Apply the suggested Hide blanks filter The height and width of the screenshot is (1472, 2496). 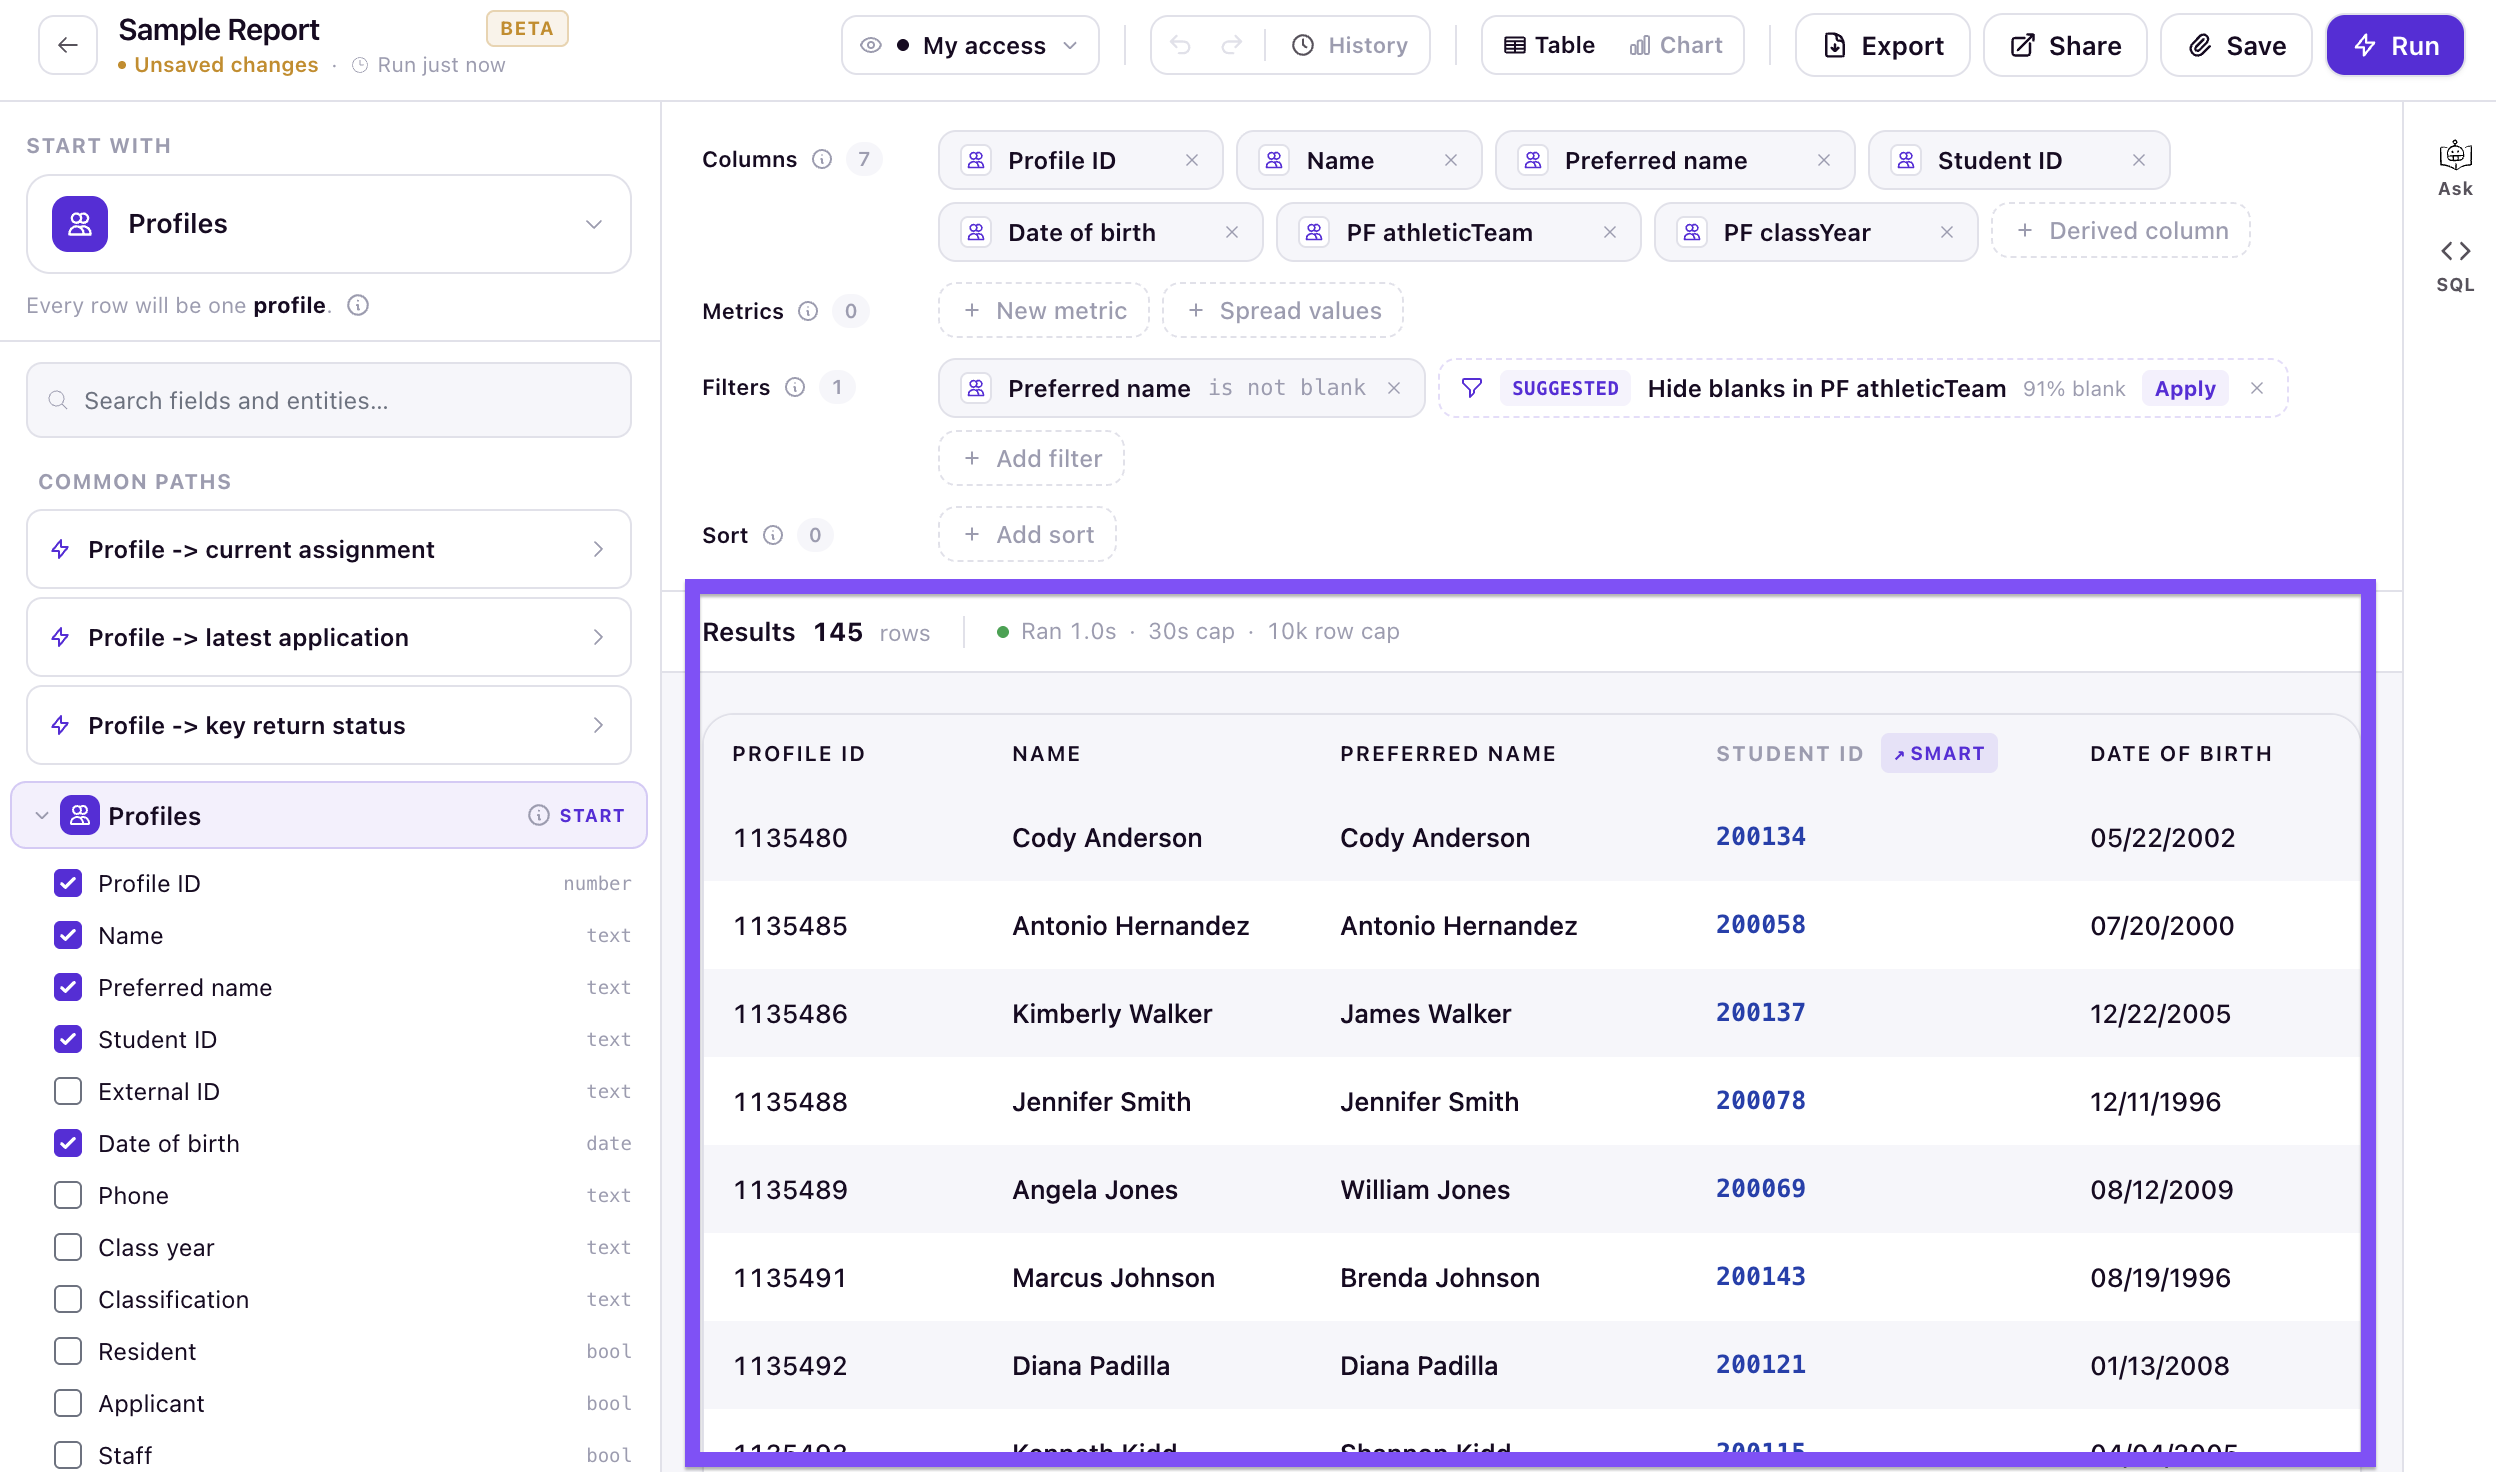[2185, 388]
